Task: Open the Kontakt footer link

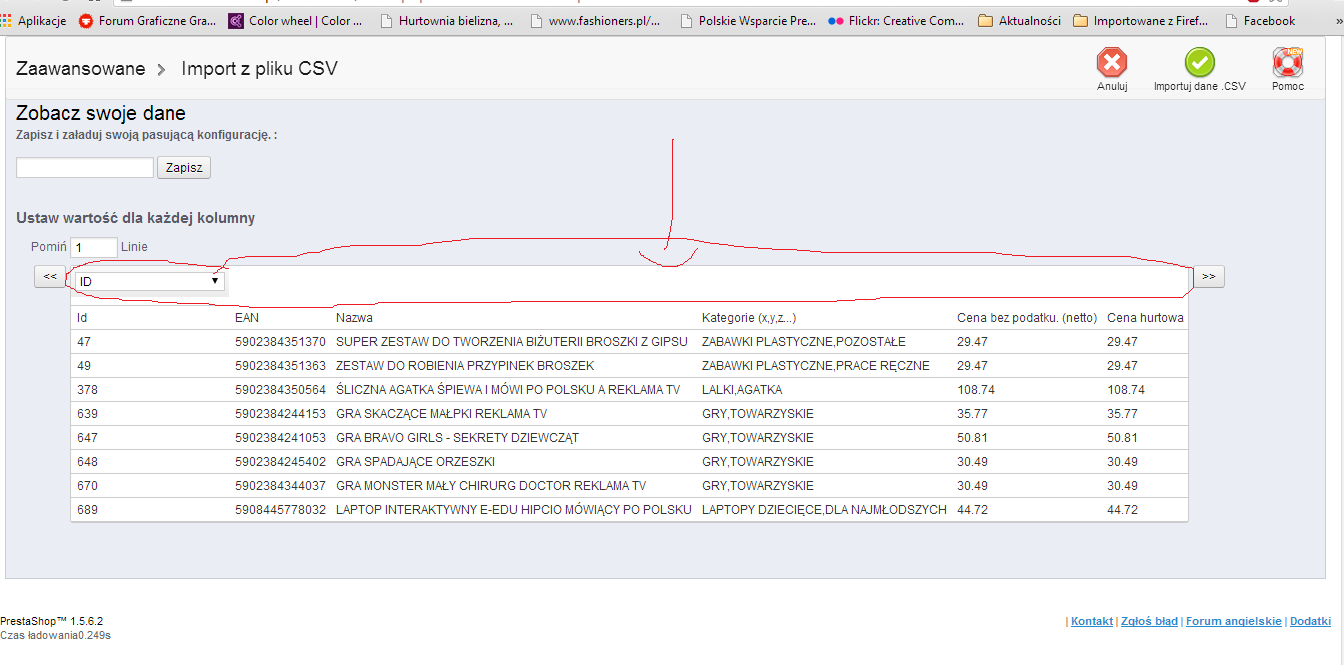Action: 1092,621
